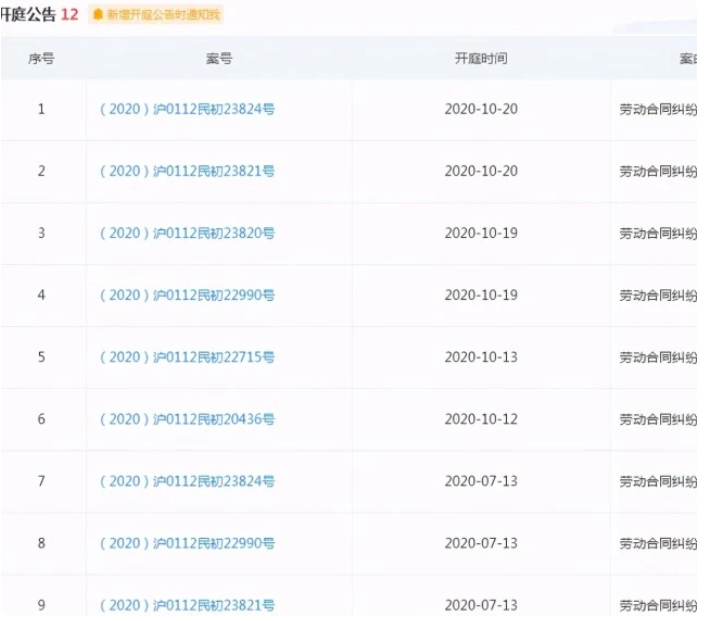The image size is (704, 621).
Task: Open case link 沪0112民初23821号 in row 2
Action: [187, 171]
